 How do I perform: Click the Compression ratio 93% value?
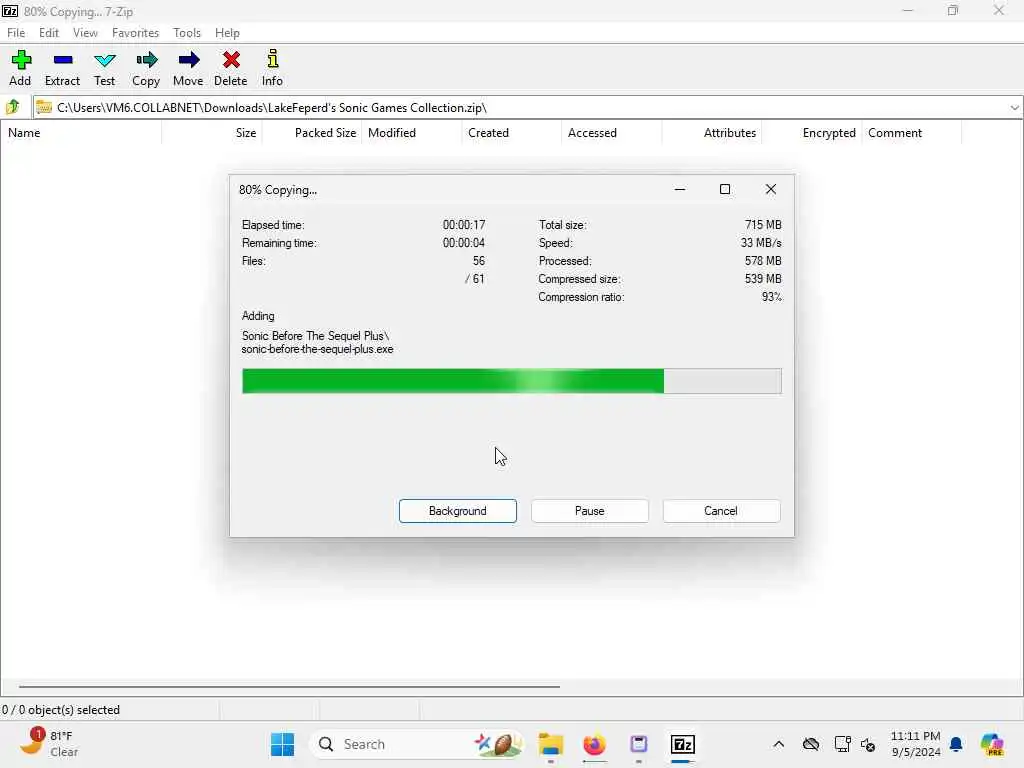(x=771, y=297)
